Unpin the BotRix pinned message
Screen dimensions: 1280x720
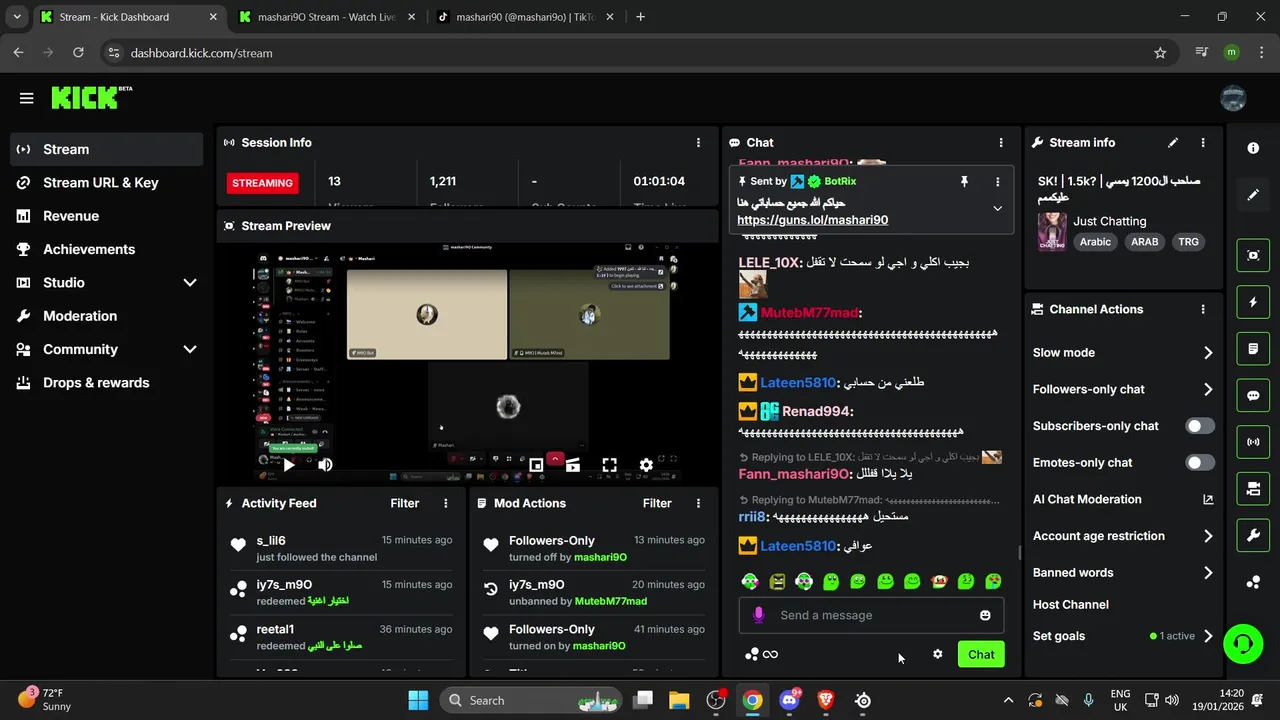pos(964,181)
